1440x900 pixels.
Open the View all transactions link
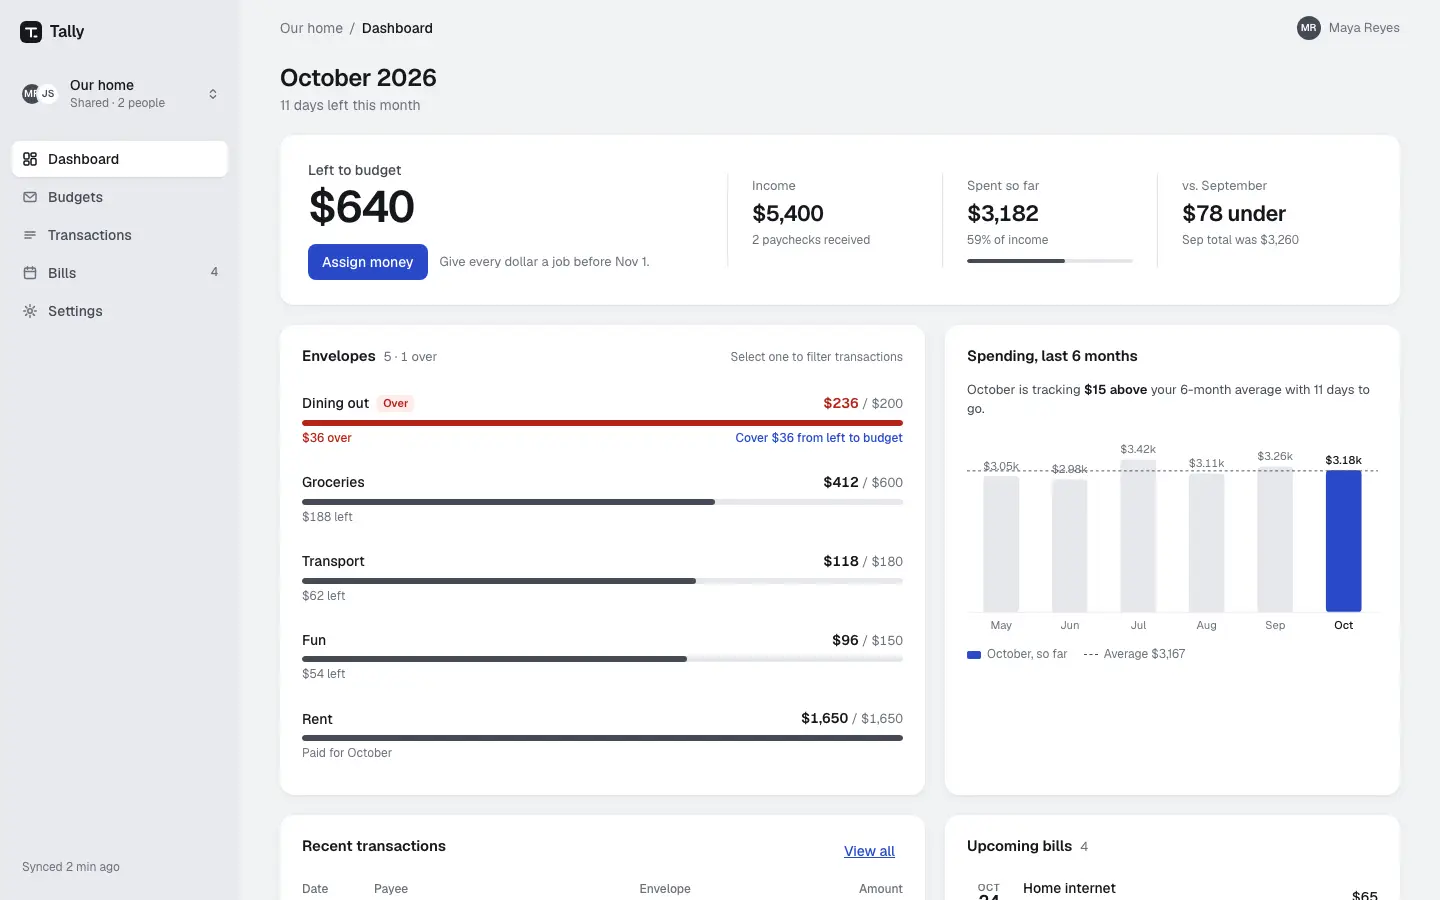coord(869,851)
